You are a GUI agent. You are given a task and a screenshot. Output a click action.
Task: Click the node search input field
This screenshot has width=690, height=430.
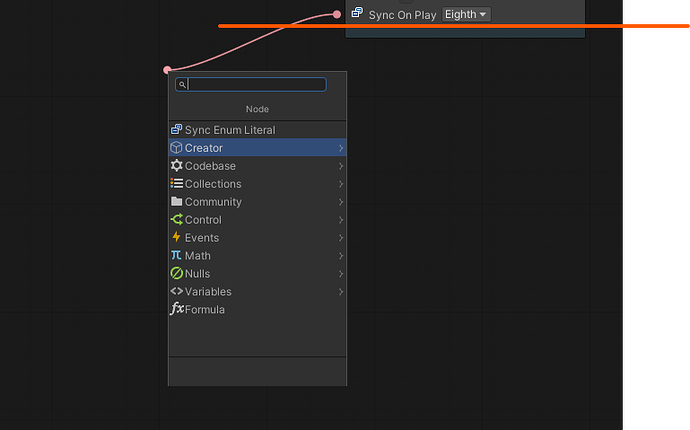click(x=257, y=85)
